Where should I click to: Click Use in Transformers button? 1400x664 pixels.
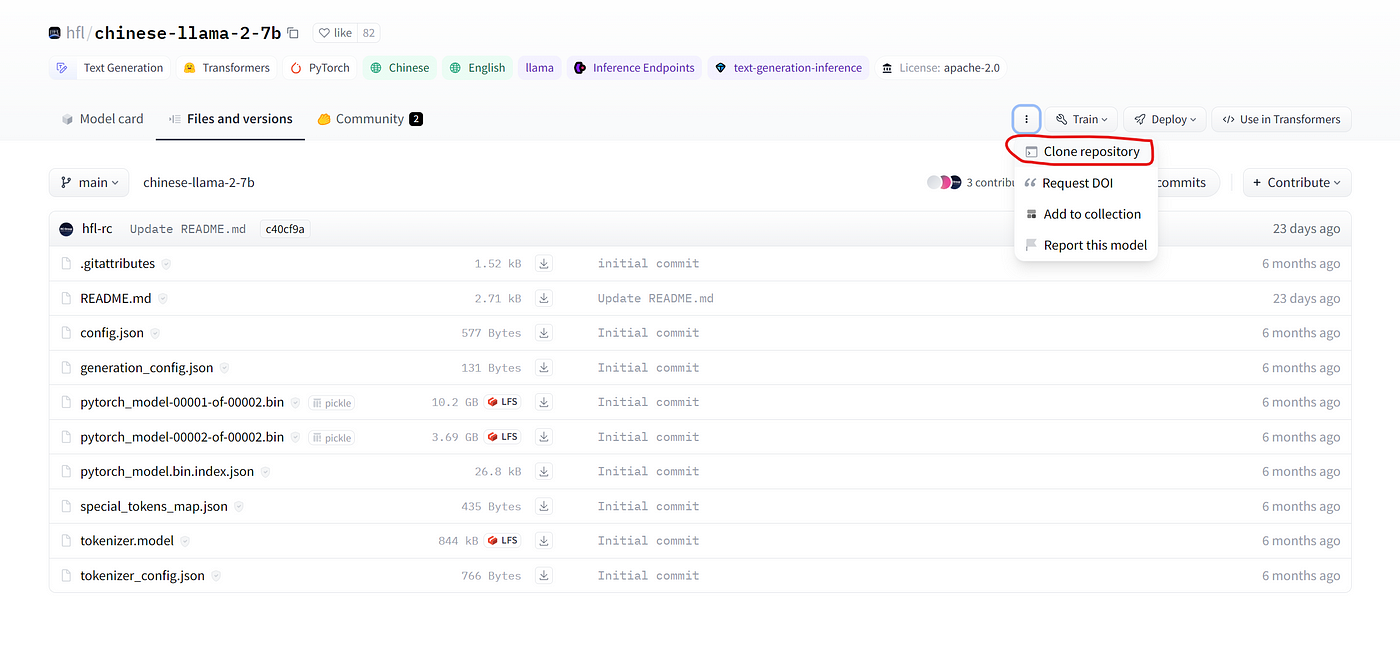point(1281,119)
